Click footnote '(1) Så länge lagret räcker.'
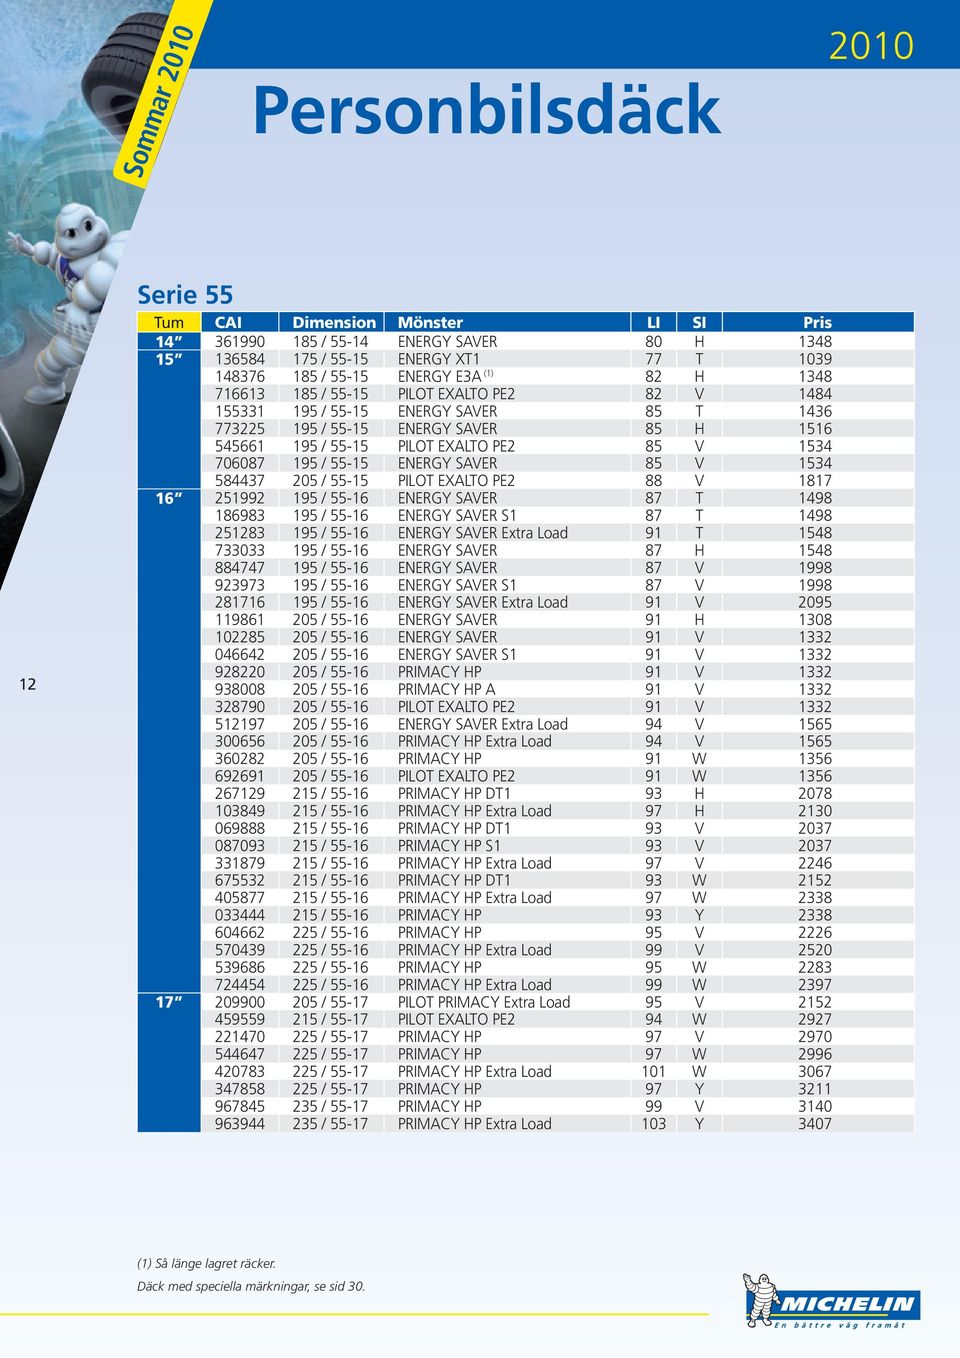 point(207,1264)
